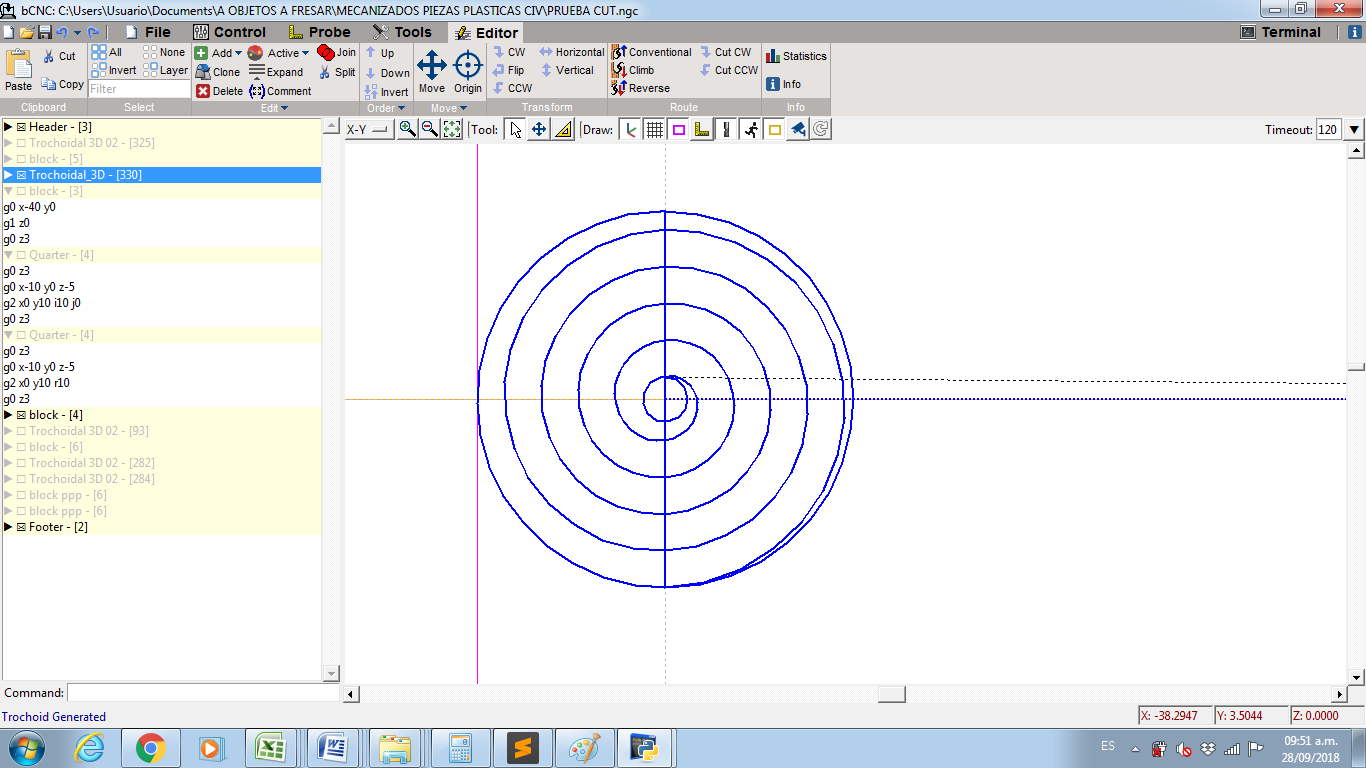Open the Add dropdown menu

[218, 53]
